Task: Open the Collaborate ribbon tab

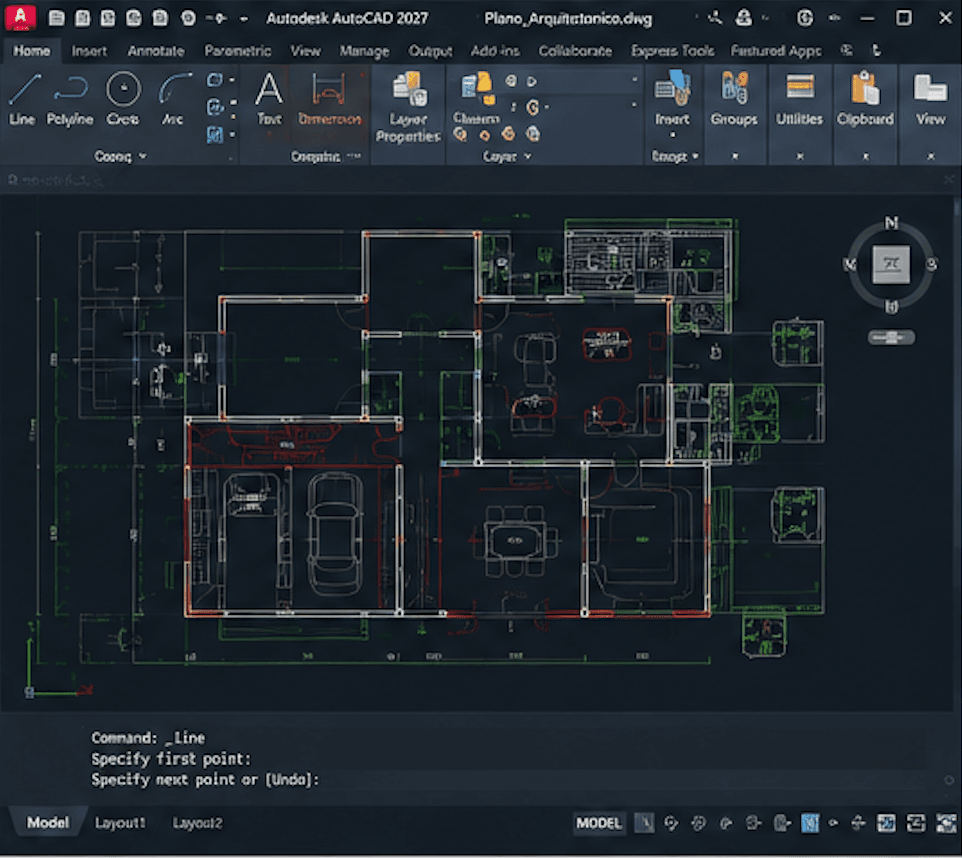Action: (x=575, y=51)
